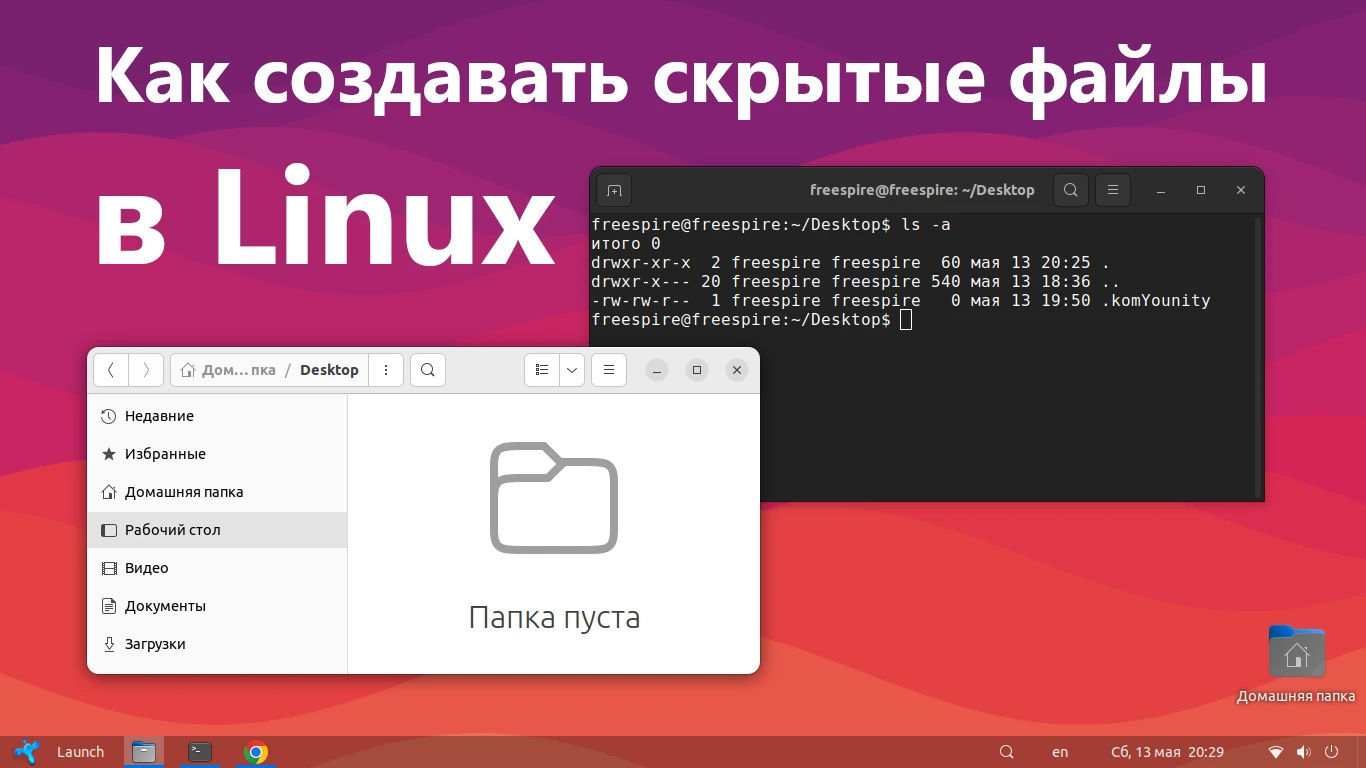
Task: Click 'итого 0' line in terminal
Action: pos(626,244)
